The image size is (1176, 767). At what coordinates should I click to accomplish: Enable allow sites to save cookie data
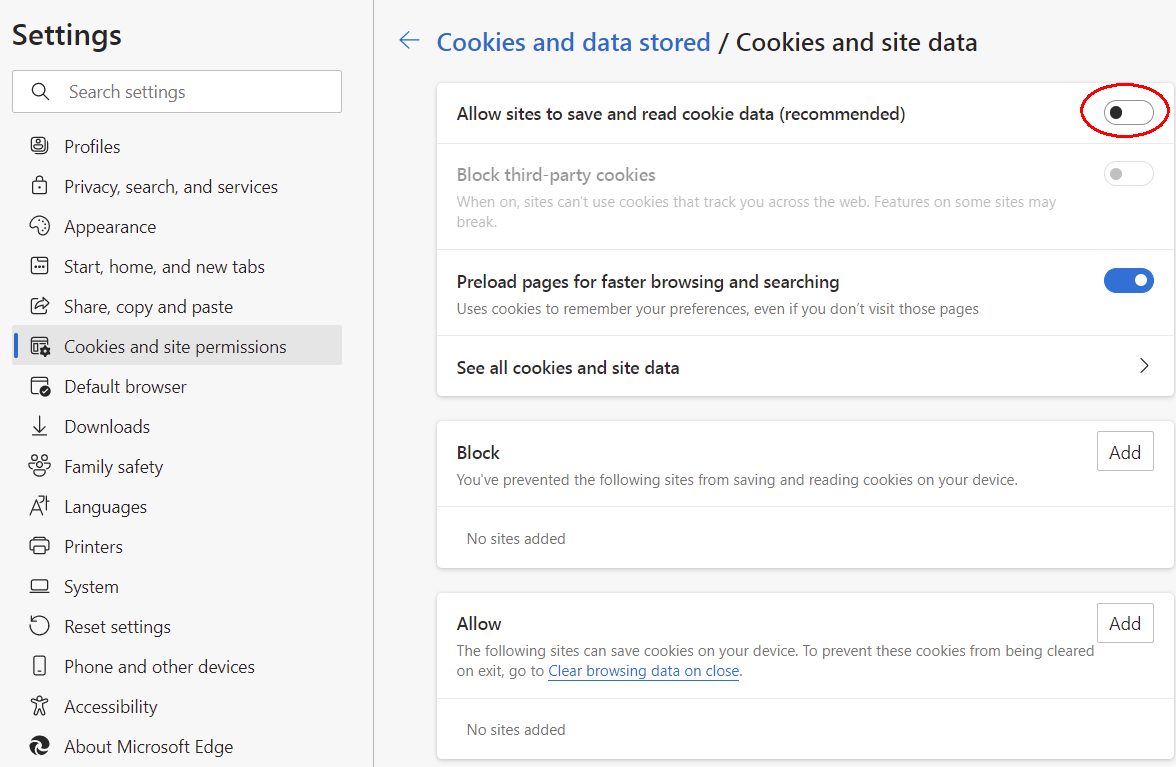point(1128,113)
